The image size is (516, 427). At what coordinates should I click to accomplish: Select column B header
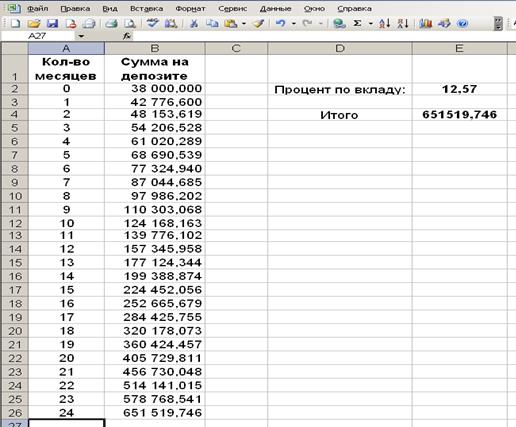[155, 49]
